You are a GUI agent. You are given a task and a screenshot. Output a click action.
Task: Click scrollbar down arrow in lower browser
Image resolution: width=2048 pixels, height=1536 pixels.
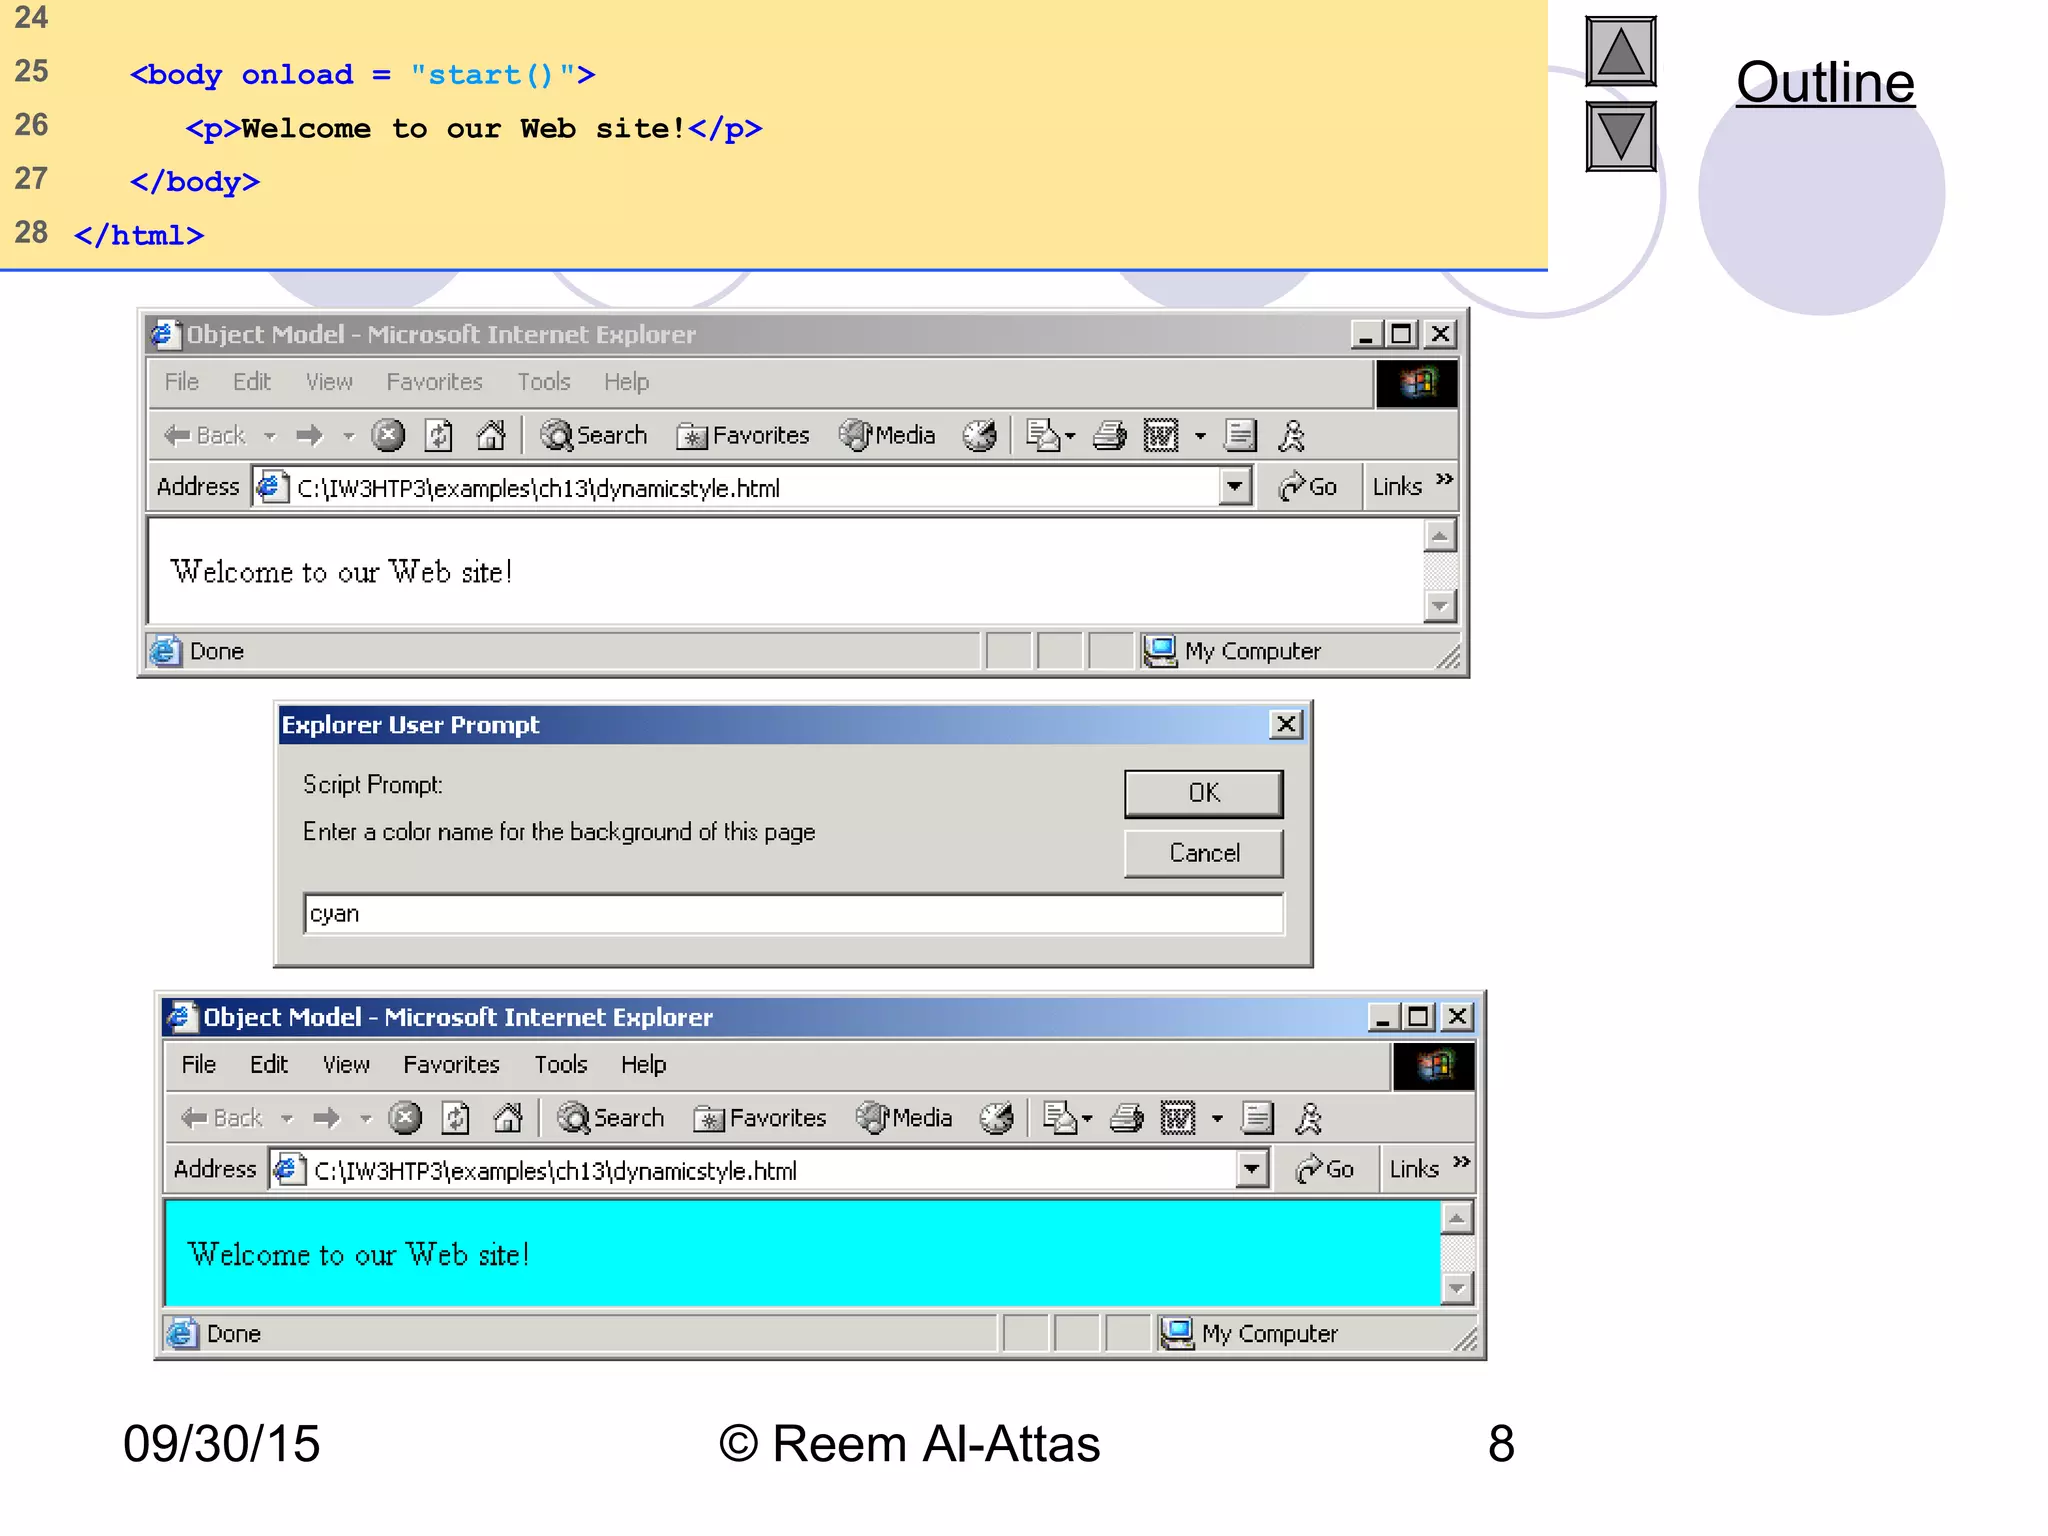tap(1457, 1288)
